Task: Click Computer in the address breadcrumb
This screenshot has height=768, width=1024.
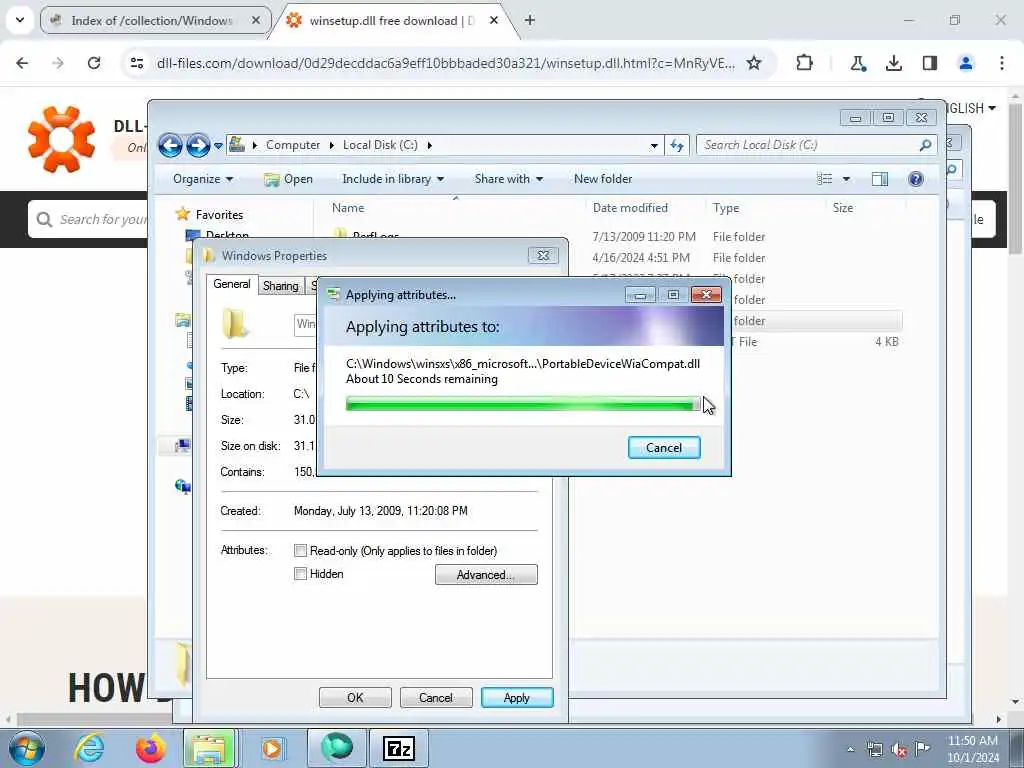Action: [x=293, y=145]
